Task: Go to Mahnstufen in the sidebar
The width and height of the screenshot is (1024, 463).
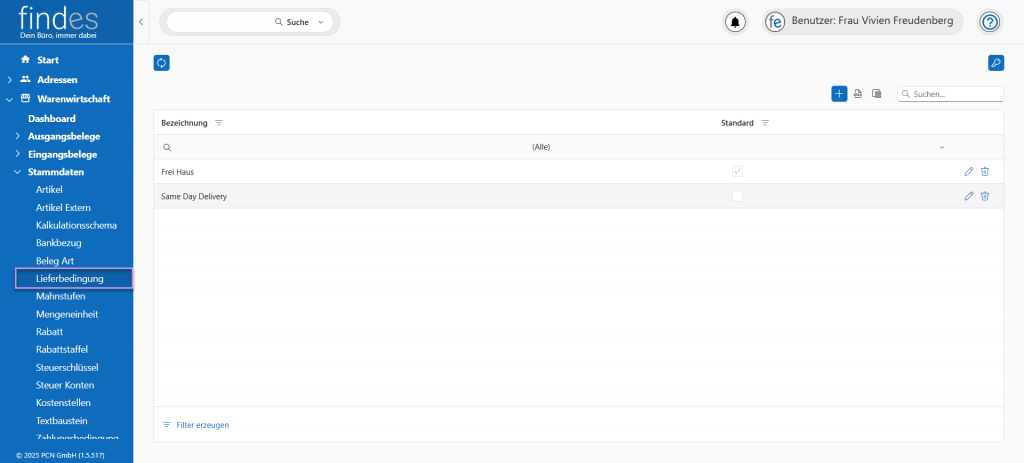Action: tap(60, 296)
